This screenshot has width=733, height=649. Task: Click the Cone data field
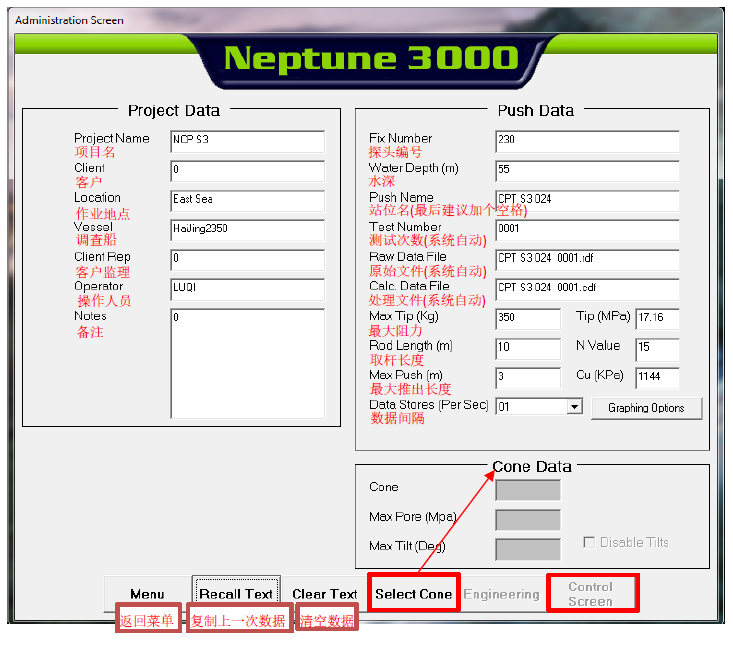click(x=528, y=490)
